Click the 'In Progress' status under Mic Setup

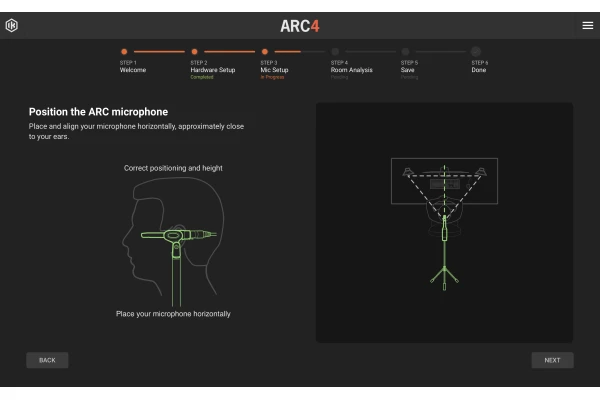(x=272, y=77)
